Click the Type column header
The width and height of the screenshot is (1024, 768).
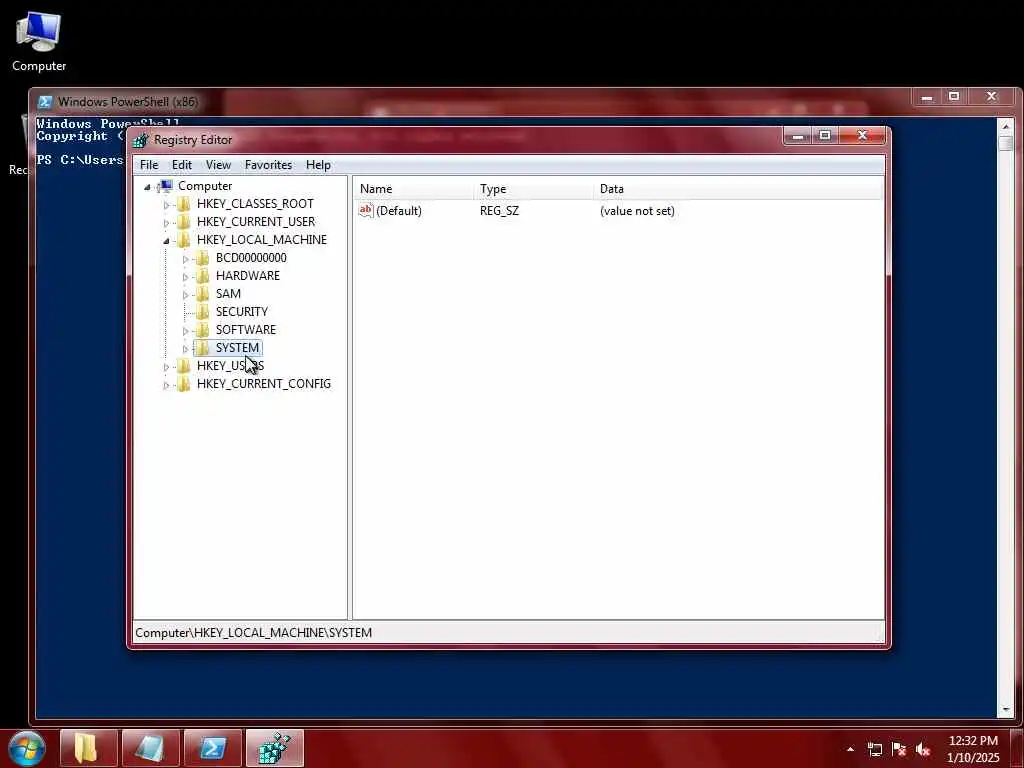click(x=533, y=189)
